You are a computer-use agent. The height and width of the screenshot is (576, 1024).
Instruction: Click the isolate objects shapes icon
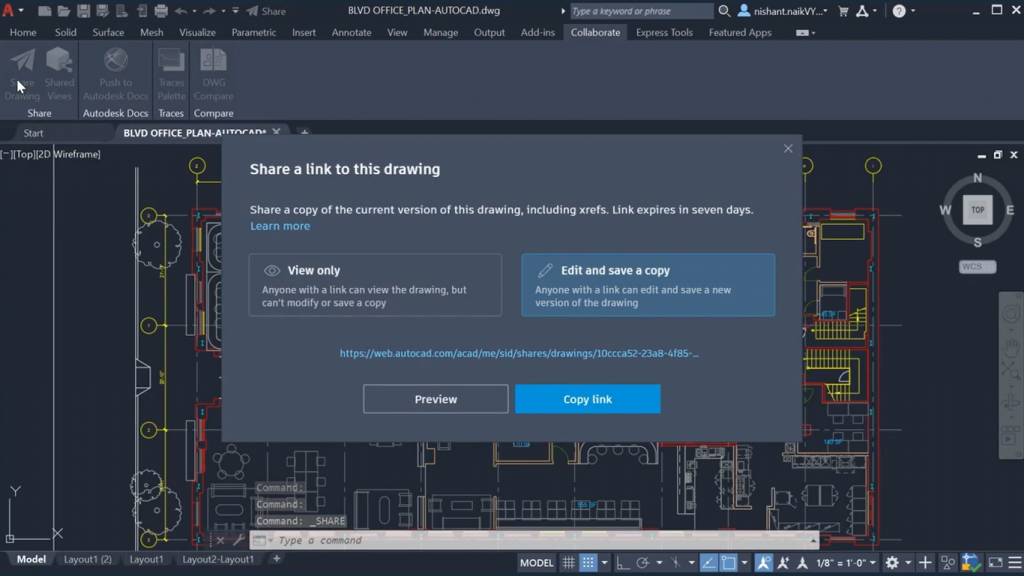point(948,563)
